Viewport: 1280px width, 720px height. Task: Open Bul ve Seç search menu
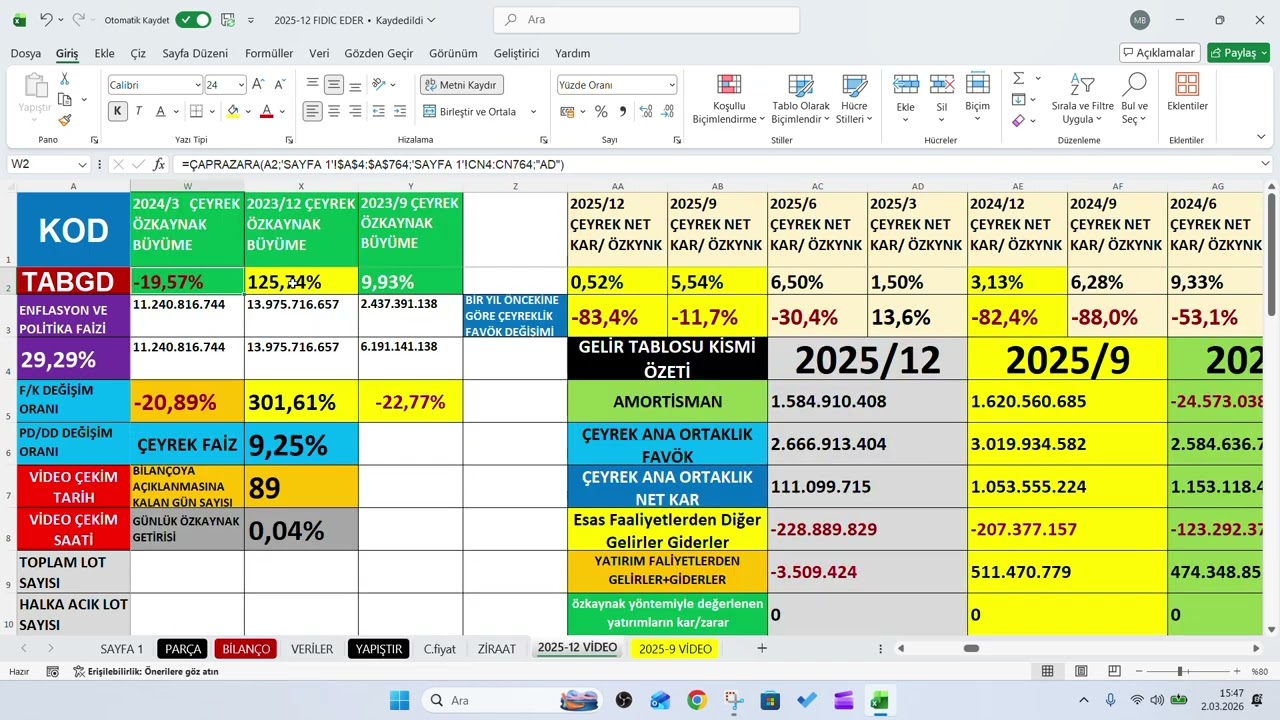point(1134,99)
